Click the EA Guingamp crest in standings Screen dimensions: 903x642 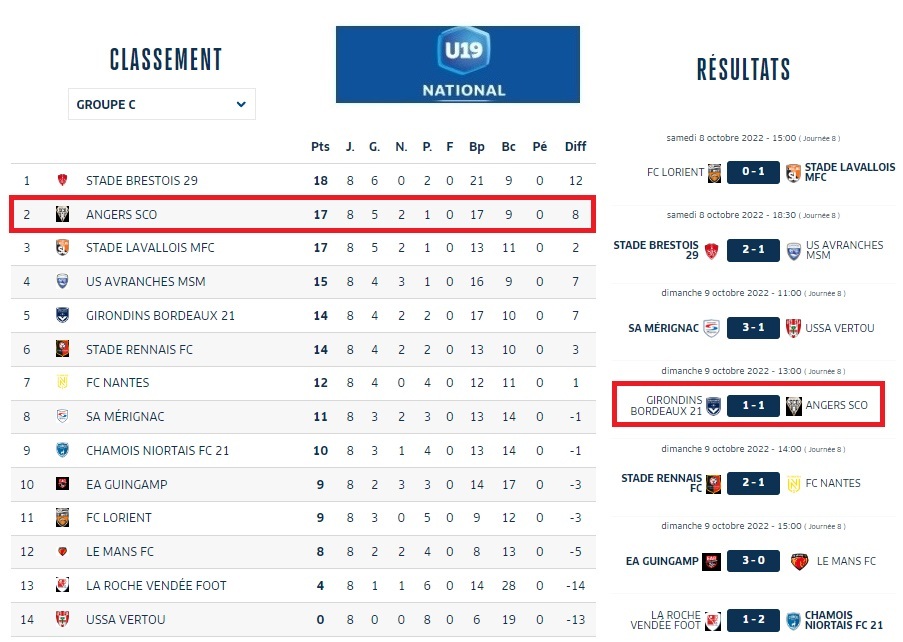(x=62, y=484)
